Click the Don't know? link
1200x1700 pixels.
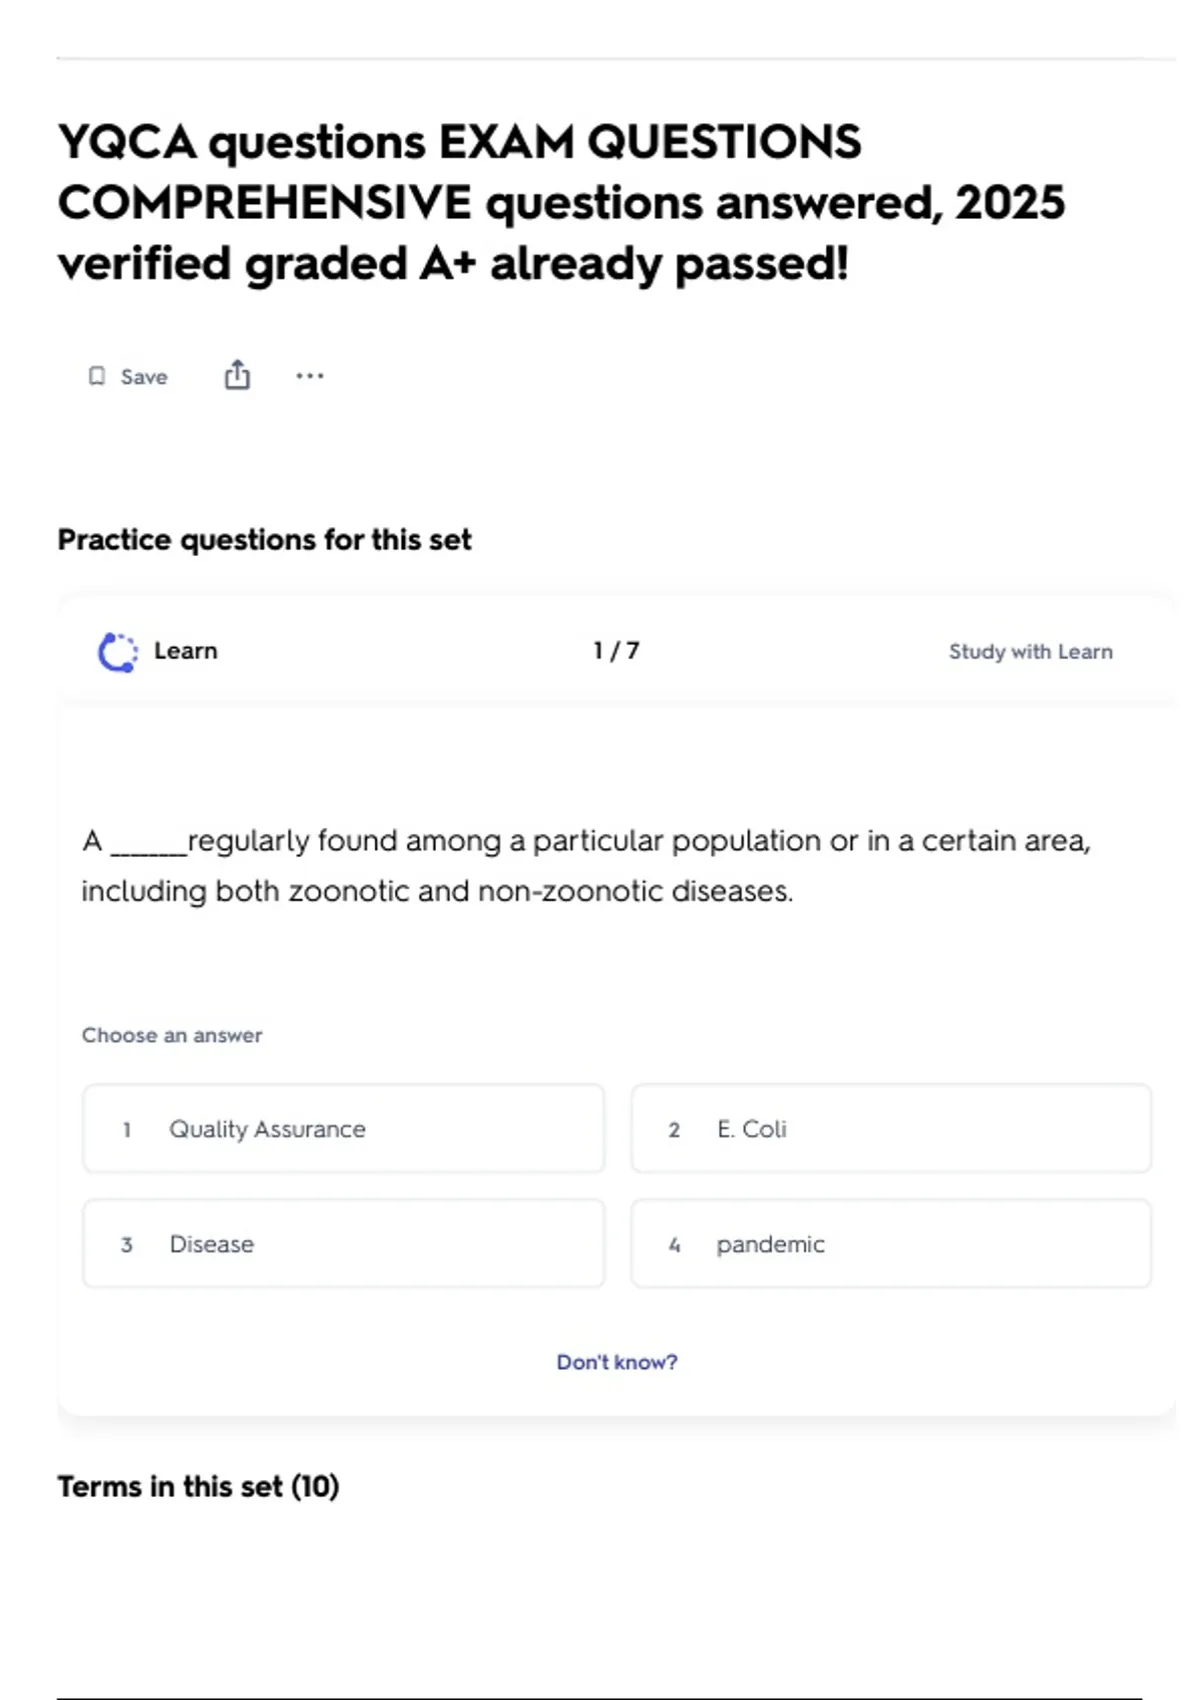617,1362
